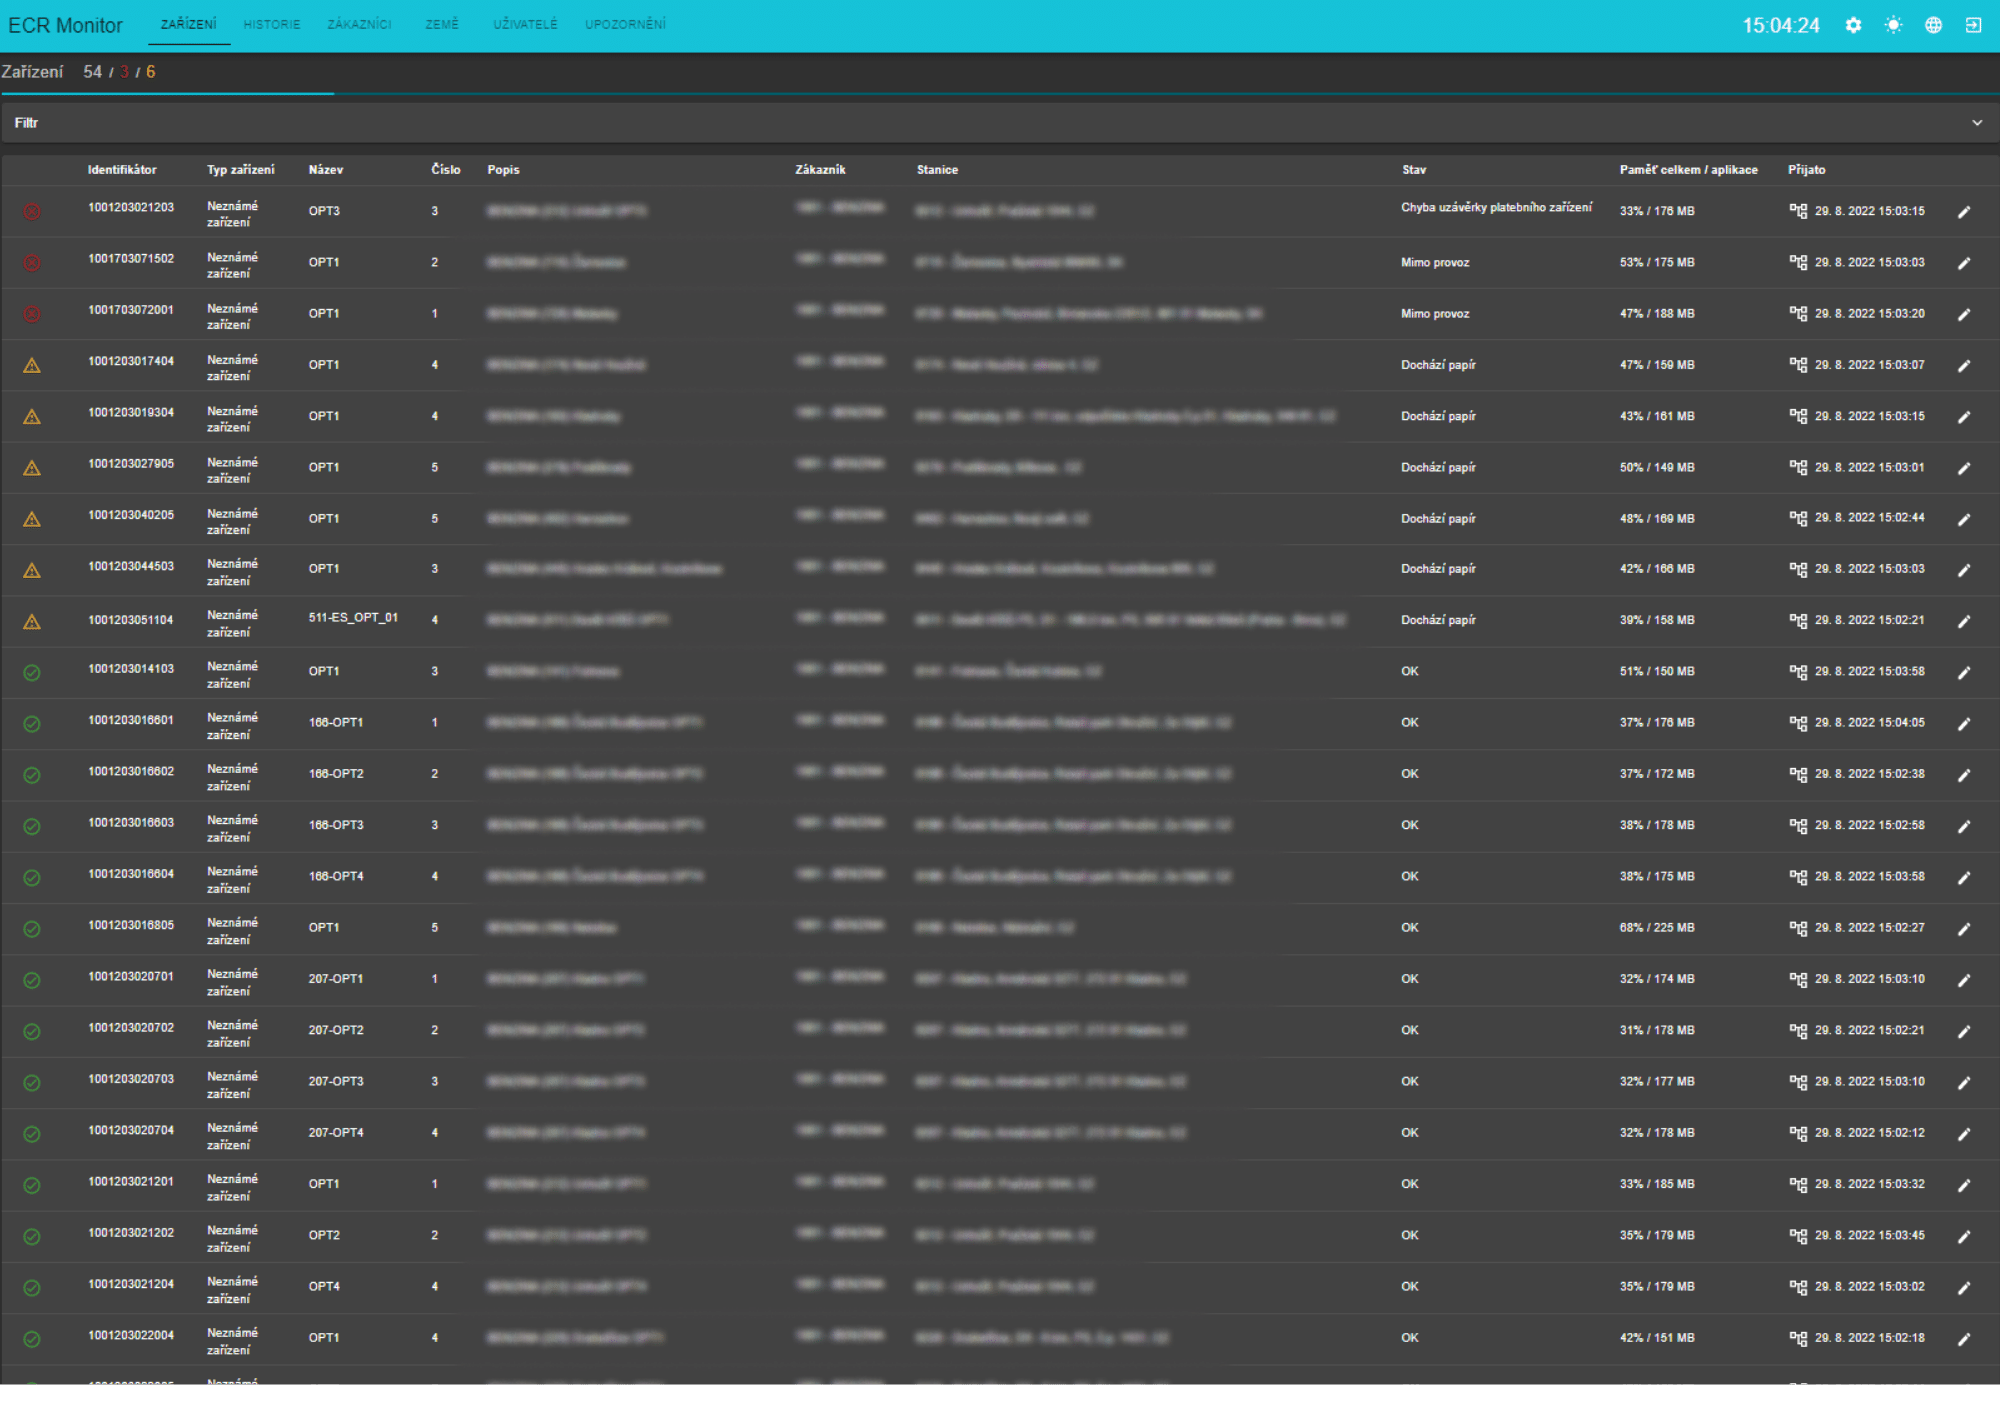
Task: Open the Zákazníci tab
Action: (x=359, y=24)
